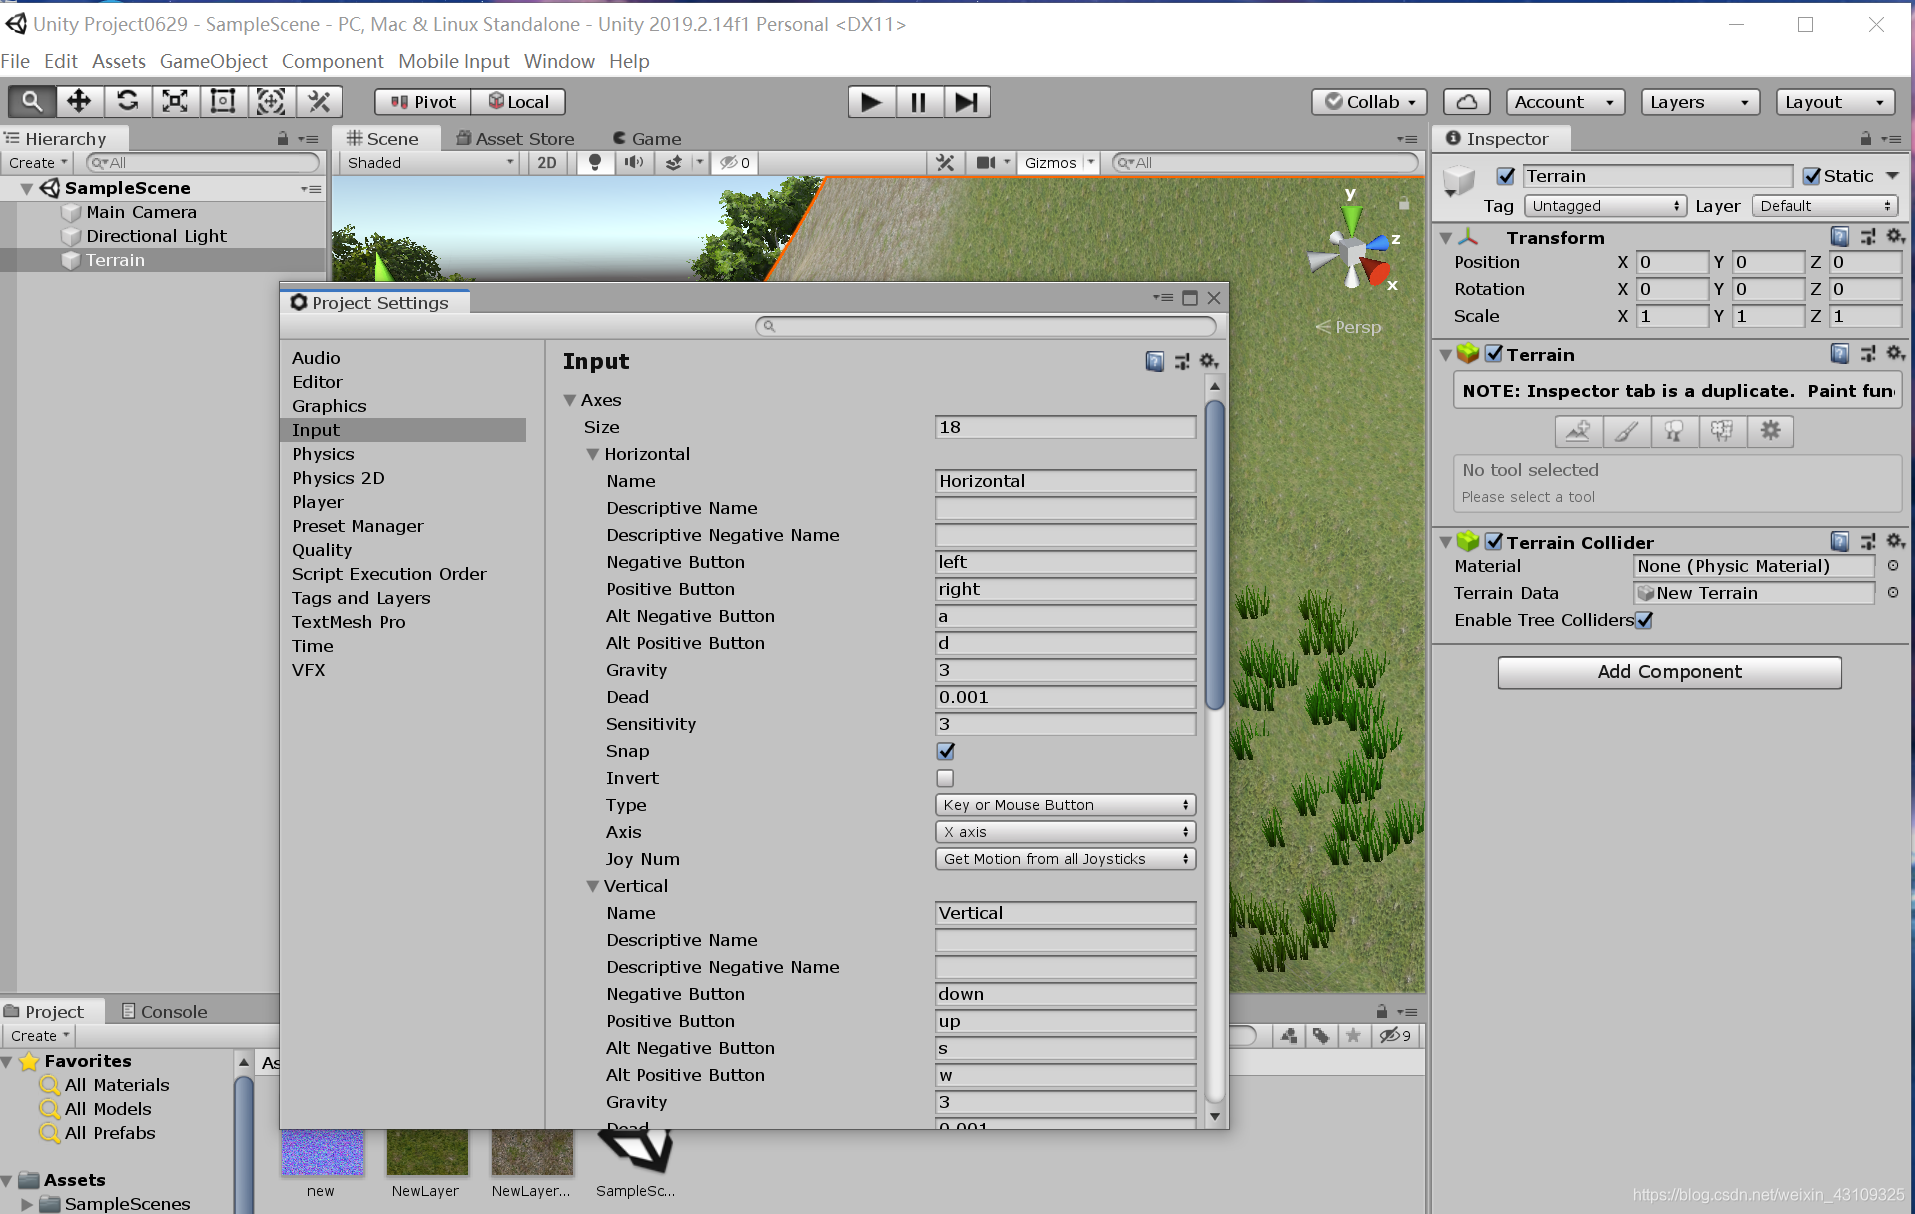Select Quality in Project Settings list
The height and width of the screenshot is (1214, 1915).
(x=322, y=550)
